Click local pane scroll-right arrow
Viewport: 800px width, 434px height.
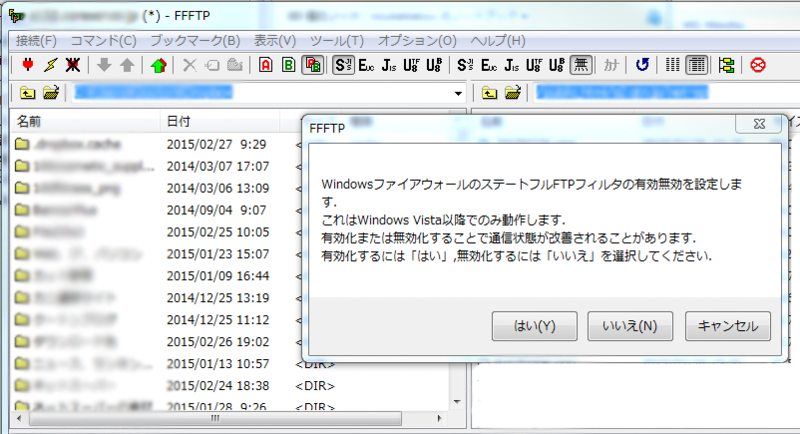pos(439,419)
